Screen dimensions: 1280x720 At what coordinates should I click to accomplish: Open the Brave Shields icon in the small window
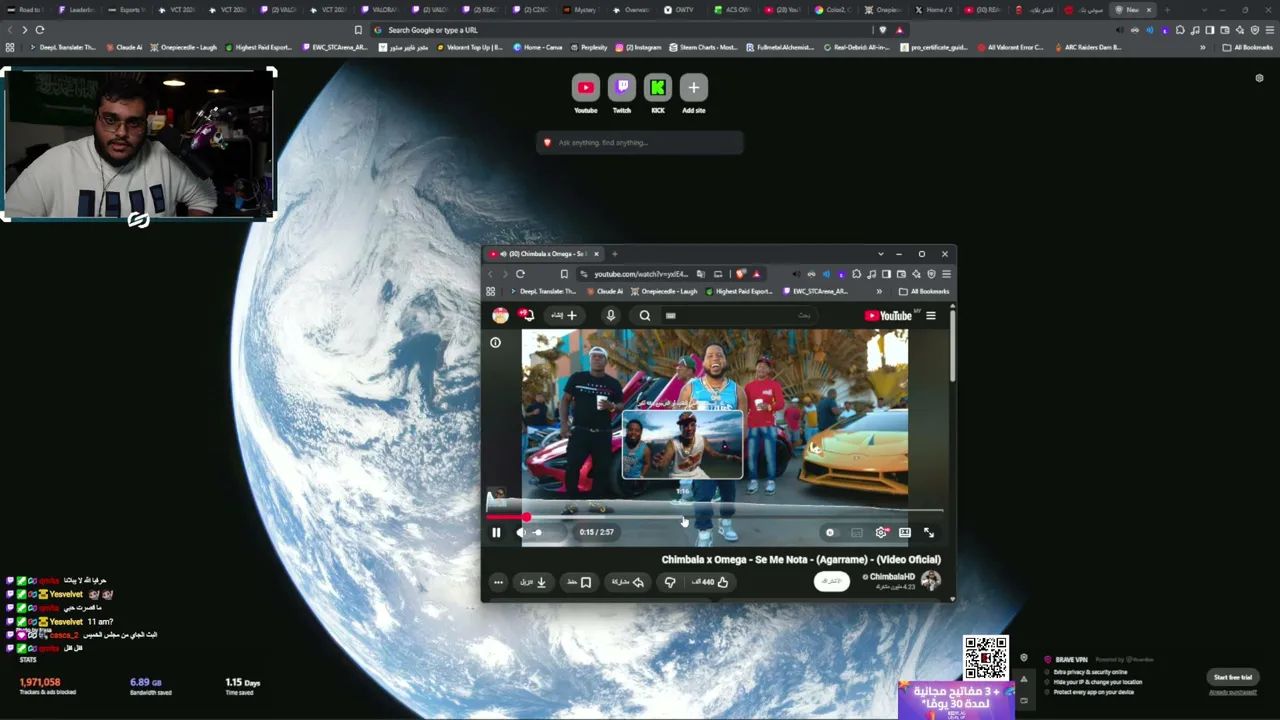pyautogui.click(x=741, y=274)
